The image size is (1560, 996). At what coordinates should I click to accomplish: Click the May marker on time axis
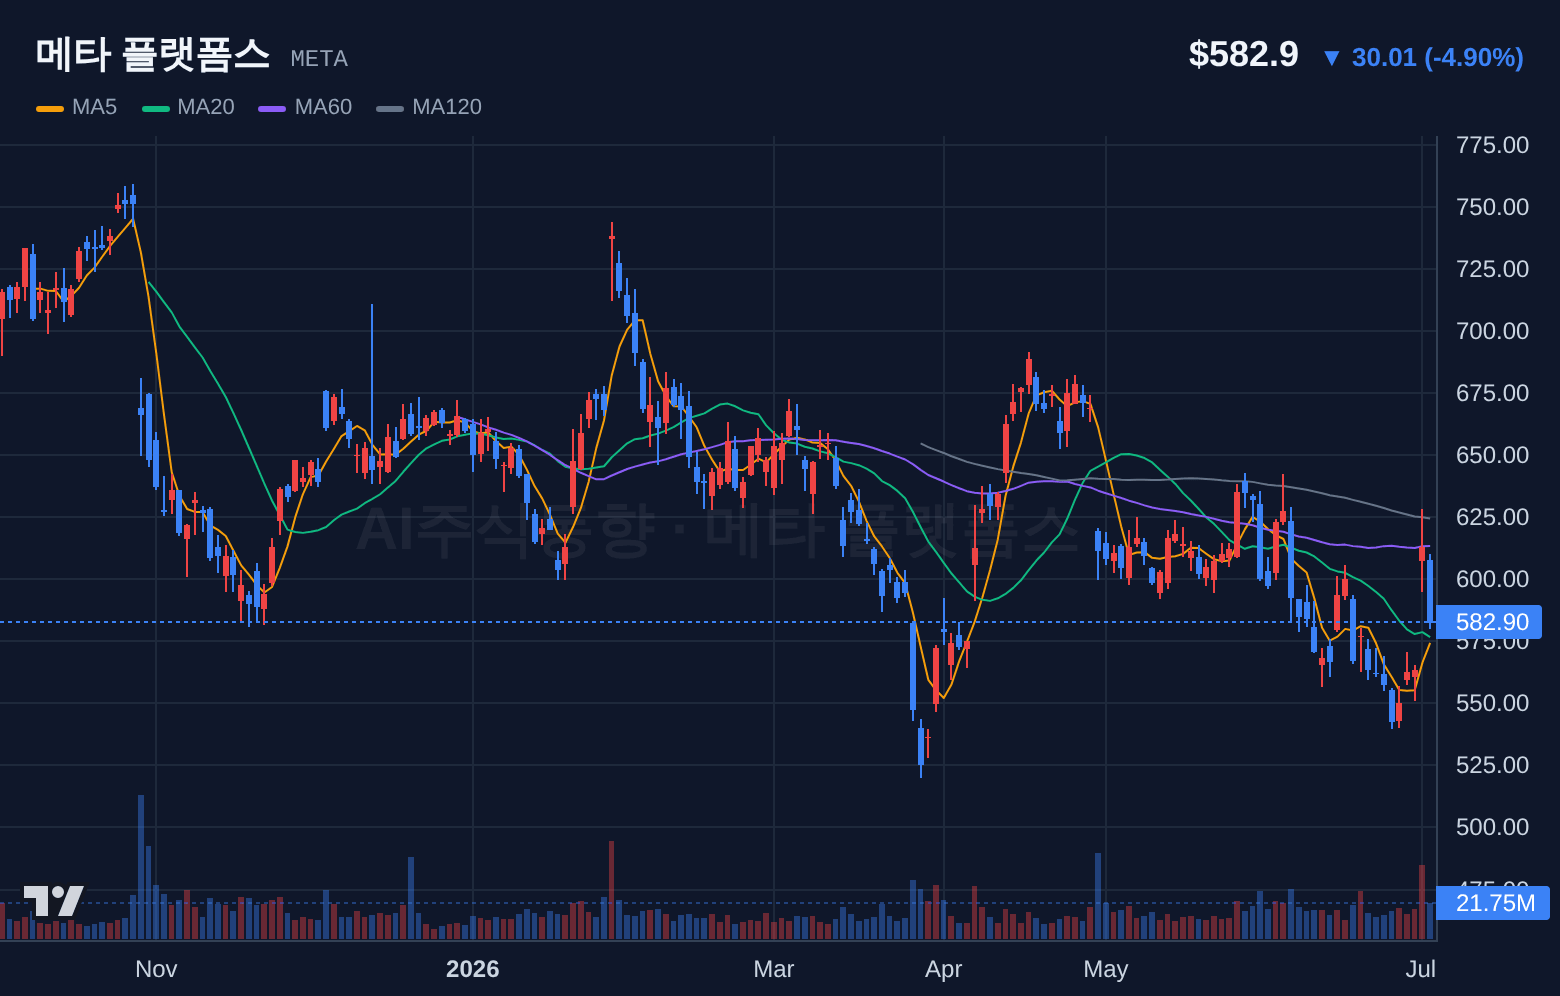pyautogui.click(x=1106, y=969)
